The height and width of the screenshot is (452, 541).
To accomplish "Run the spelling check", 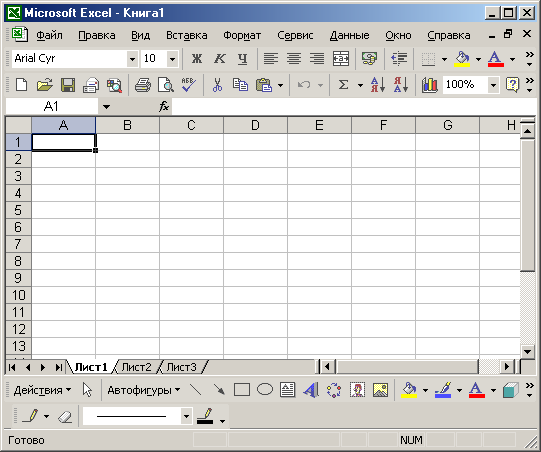I will point(189,85).
